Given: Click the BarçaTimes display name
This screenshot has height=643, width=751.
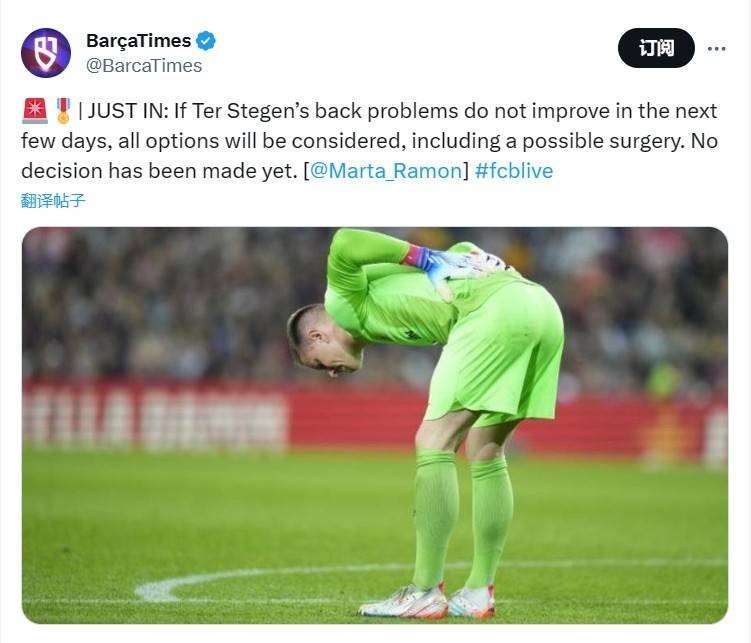Looking at the screenshot, I should [x=138, y=41].
